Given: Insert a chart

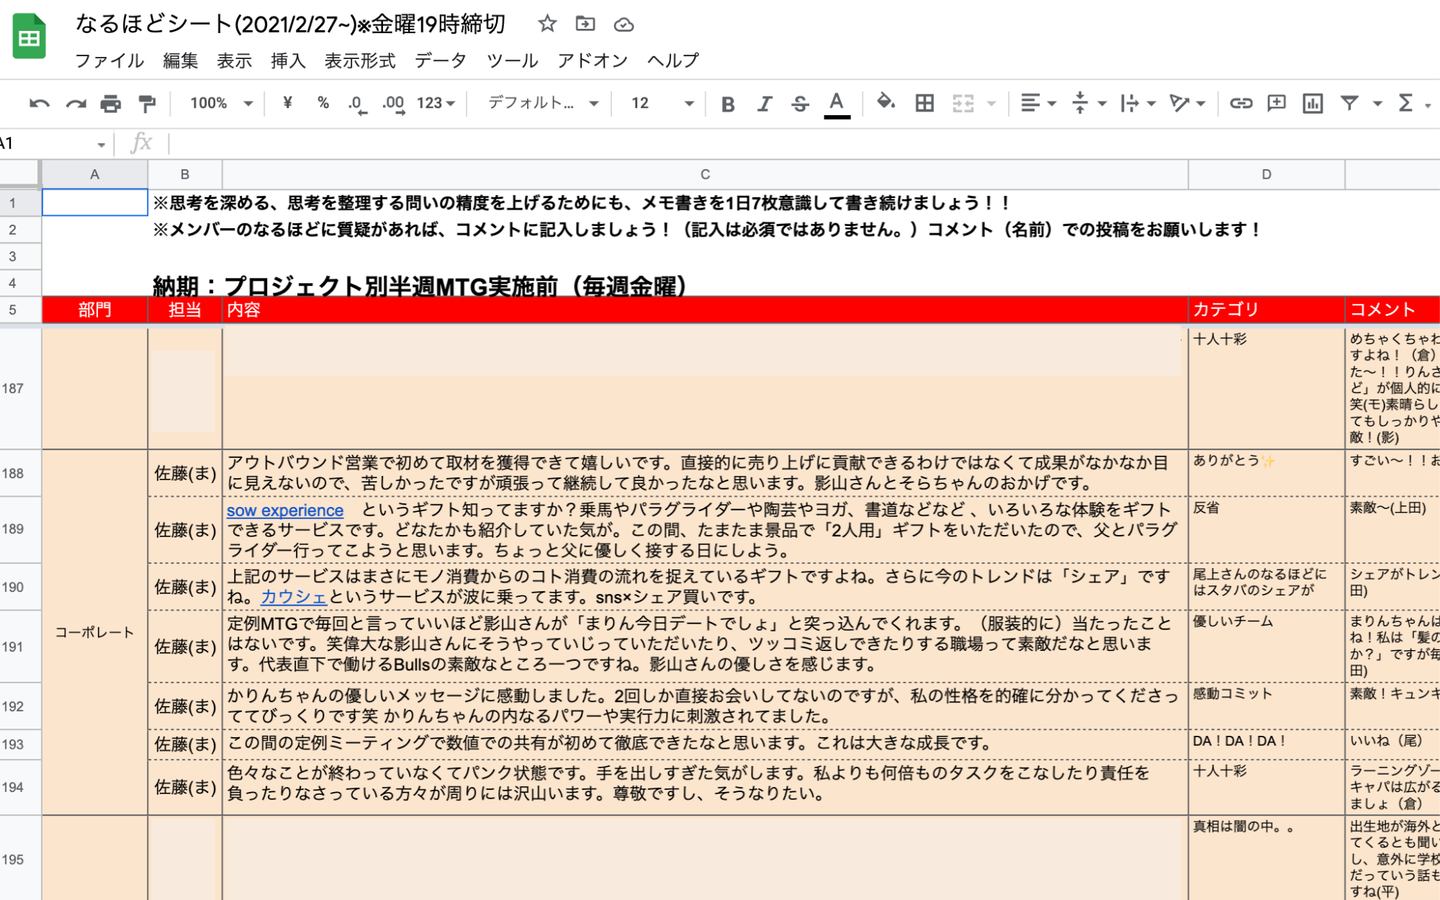Looking at the screenshot, I should tap(1313, 103).
